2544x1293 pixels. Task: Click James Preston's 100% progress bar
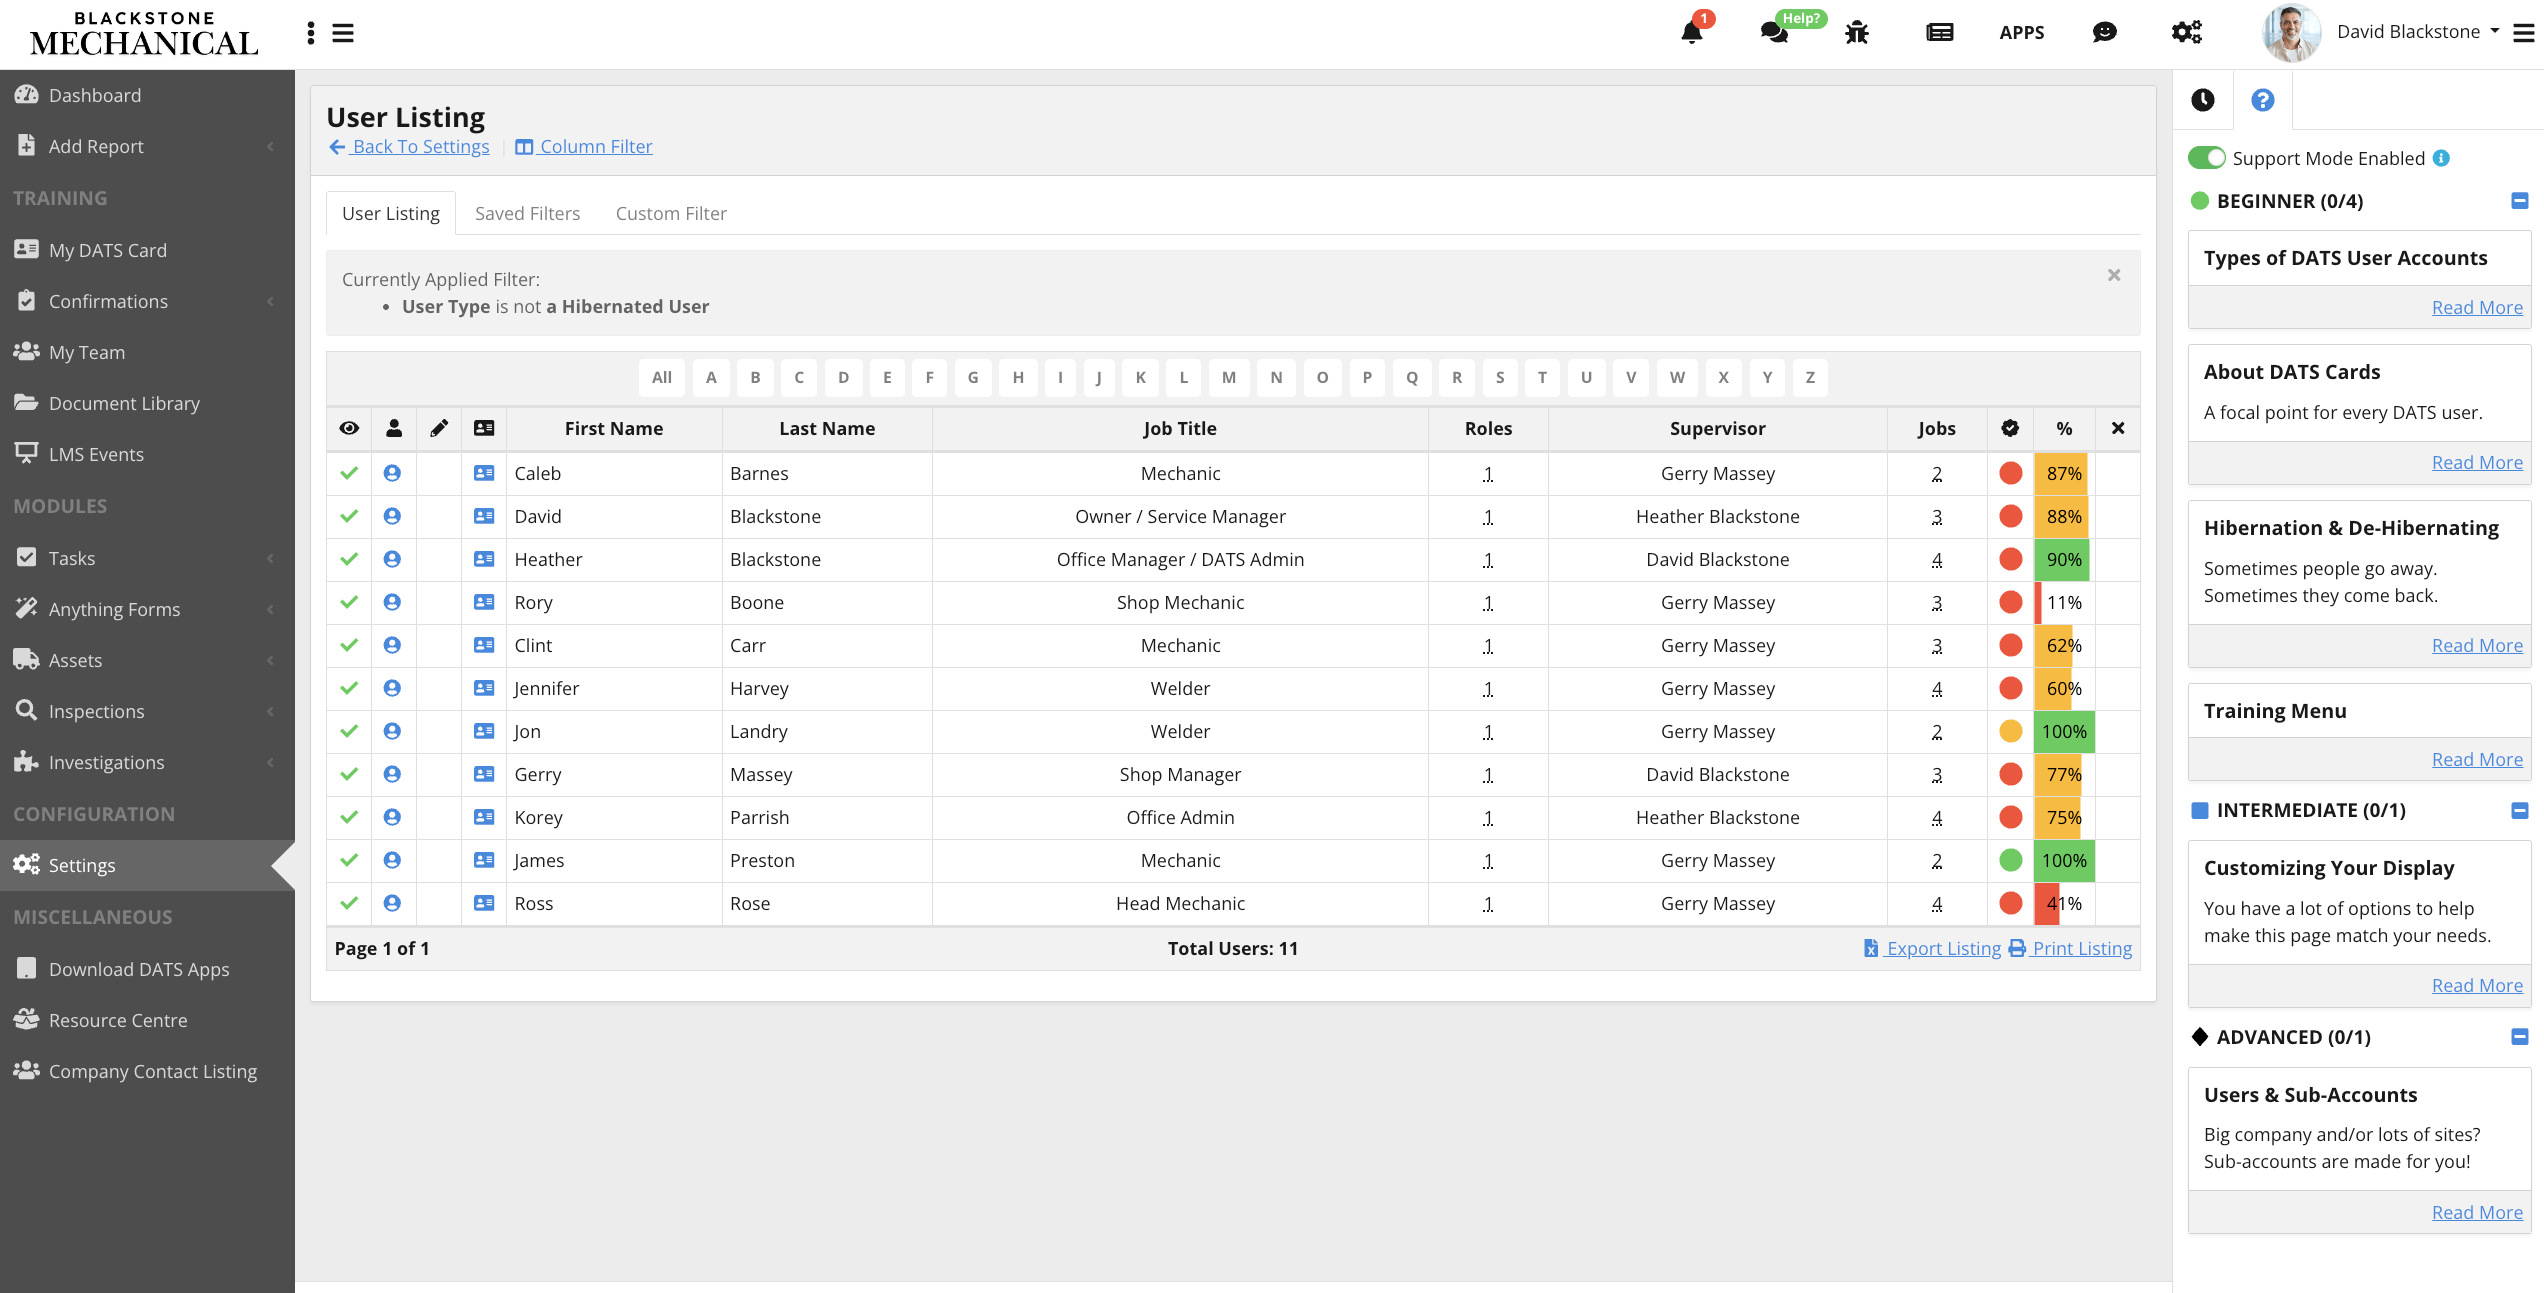tap(2063, 860)
